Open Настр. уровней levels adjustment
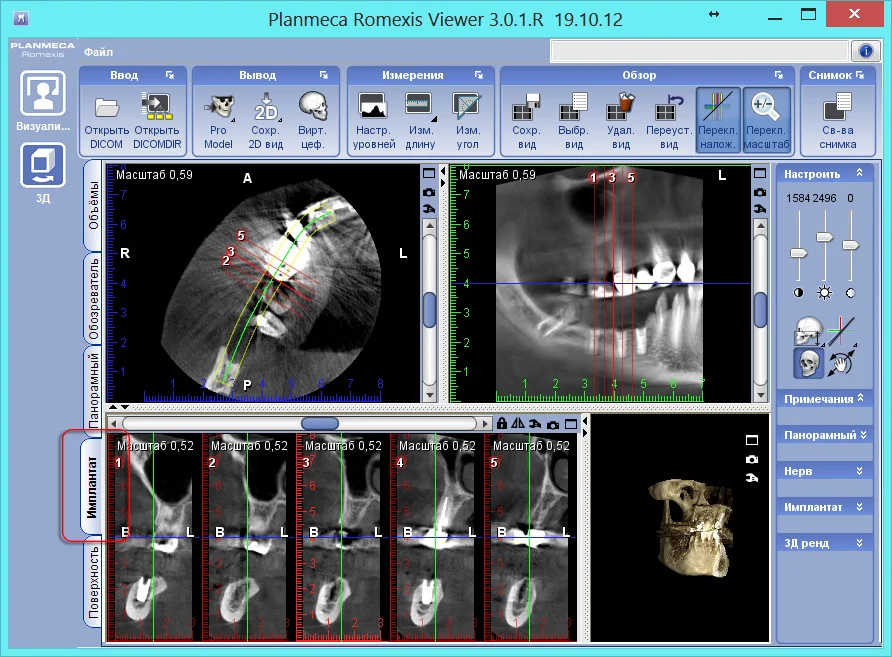 tap(373, 106)
